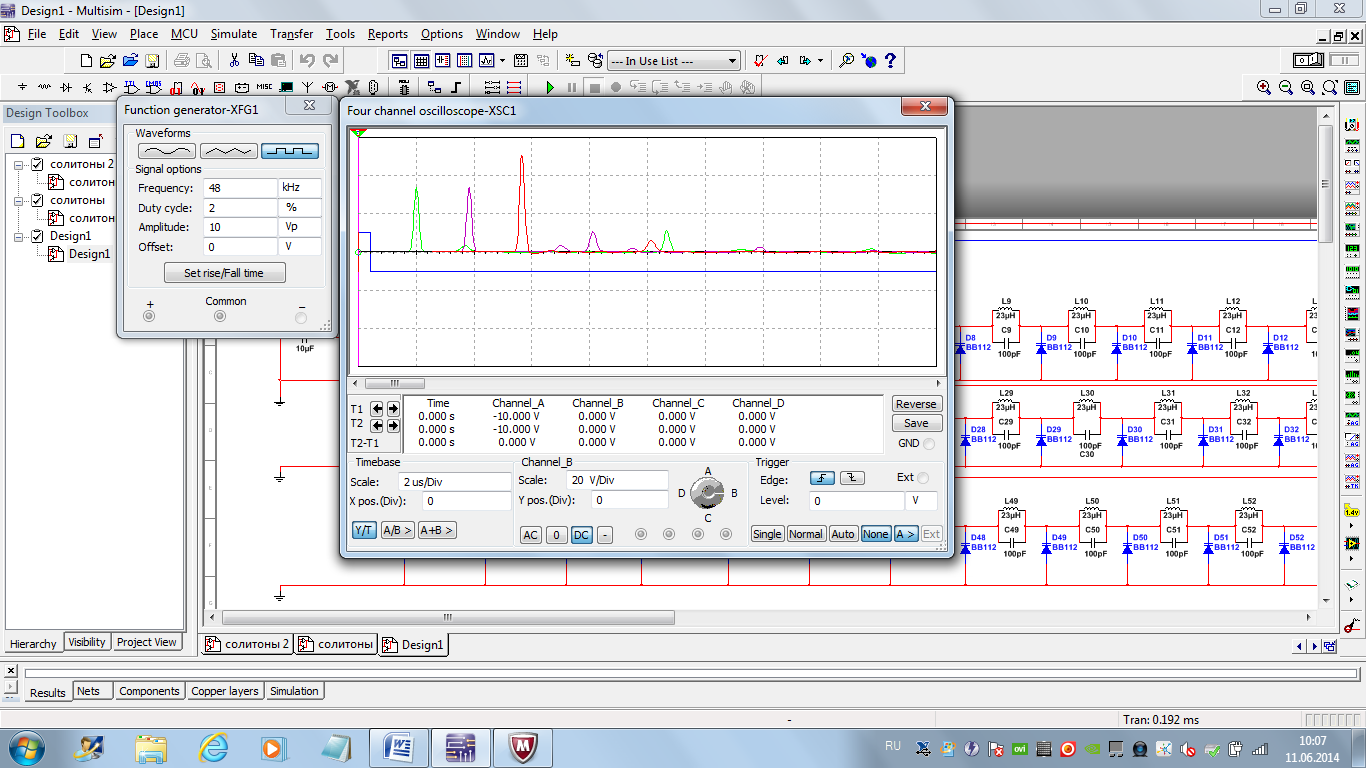Select Single trigger mode
This screenshot has height=768, width=1366.
click(767, 534)
